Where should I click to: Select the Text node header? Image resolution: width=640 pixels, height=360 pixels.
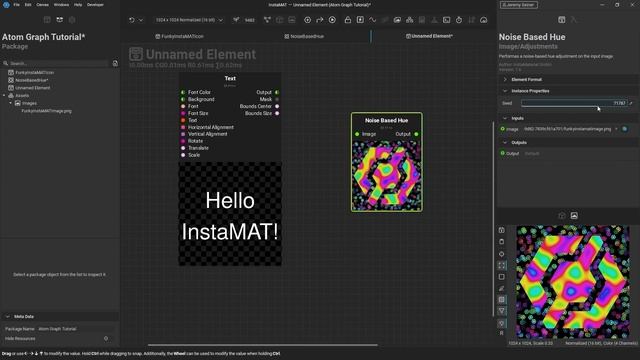(230, 78)
